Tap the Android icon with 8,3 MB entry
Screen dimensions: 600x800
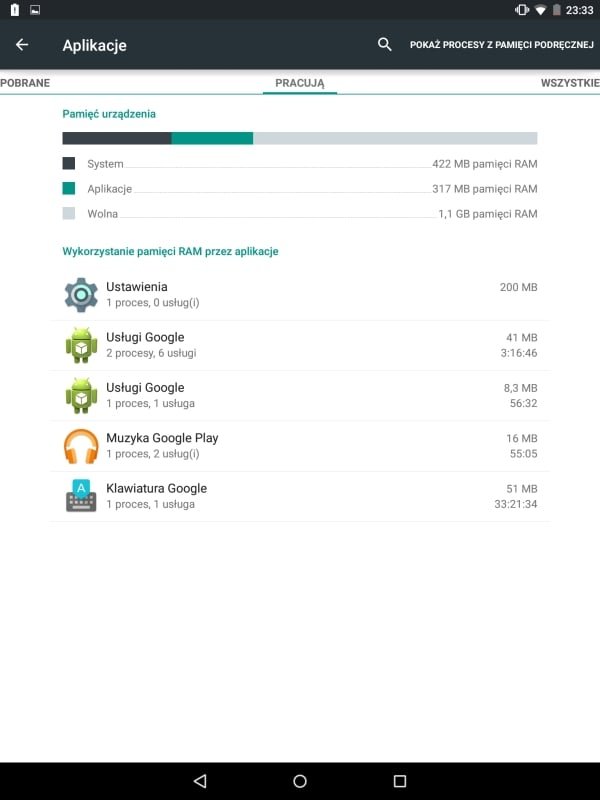coord(81,396)
